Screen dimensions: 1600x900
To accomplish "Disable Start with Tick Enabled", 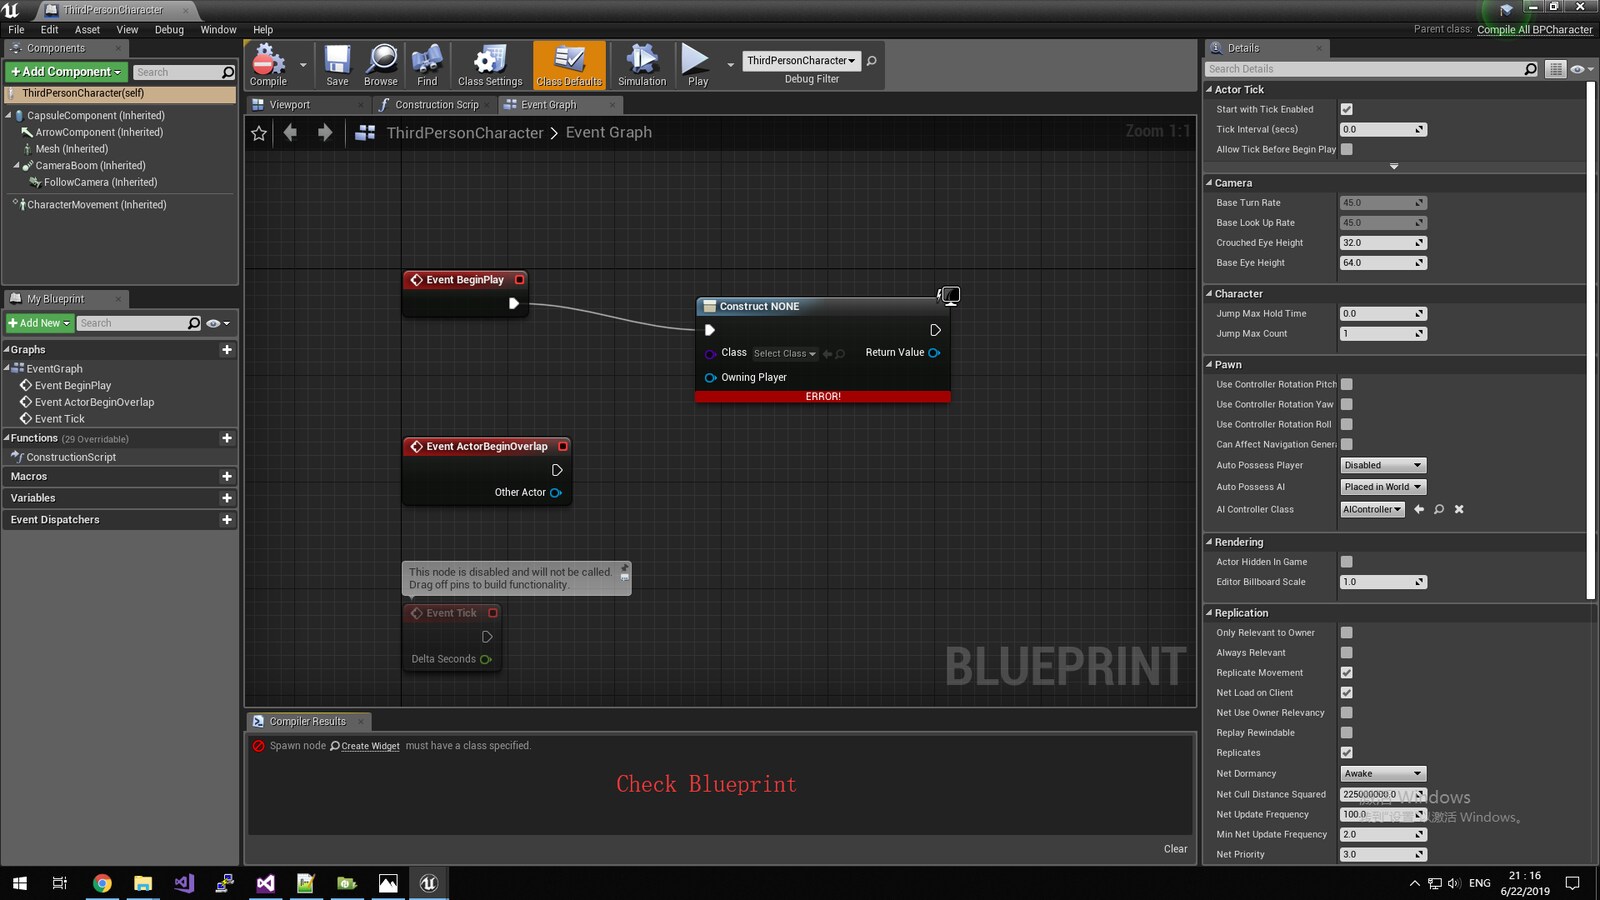I will (1348, 109).
